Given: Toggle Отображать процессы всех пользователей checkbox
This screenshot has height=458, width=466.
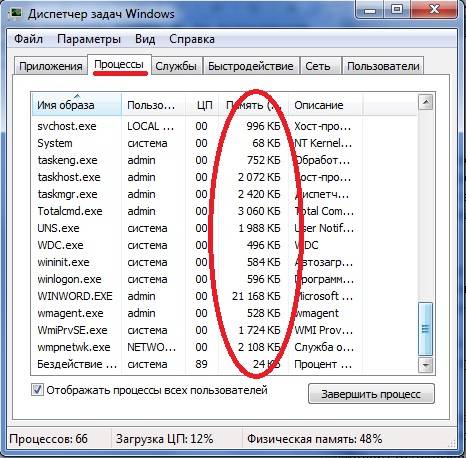Looking at the screenshot, I should [x=37, y=390].
